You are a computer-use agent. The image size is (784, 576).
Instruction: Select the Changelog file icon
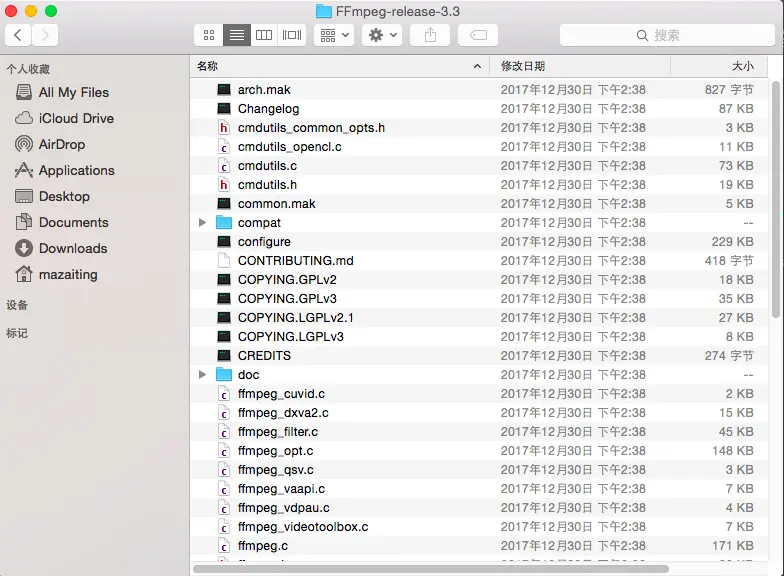pyautogui.click(x=224, y=108)
